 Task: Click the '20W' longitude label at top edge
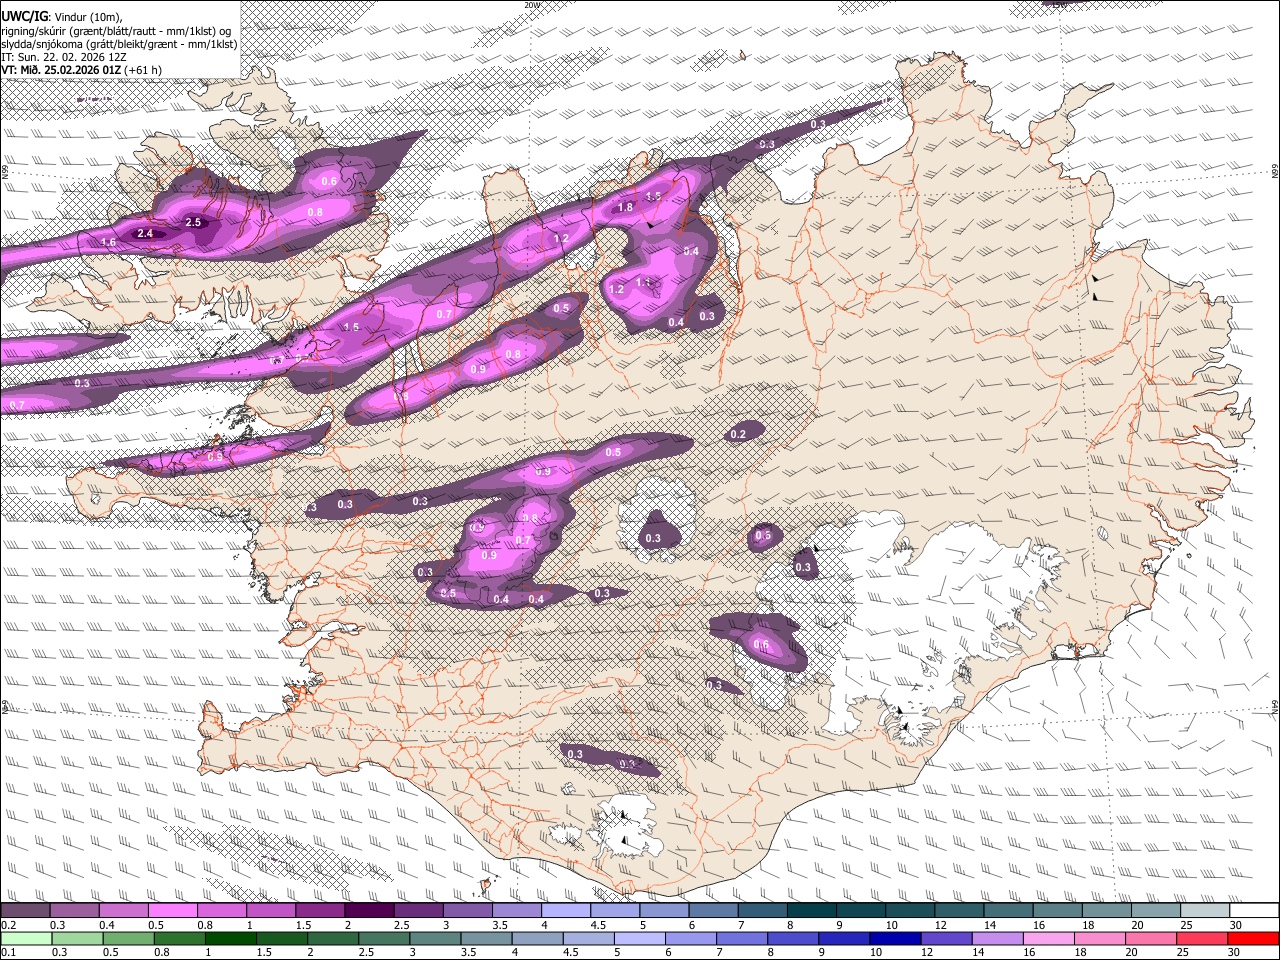[x=531, y=5]
